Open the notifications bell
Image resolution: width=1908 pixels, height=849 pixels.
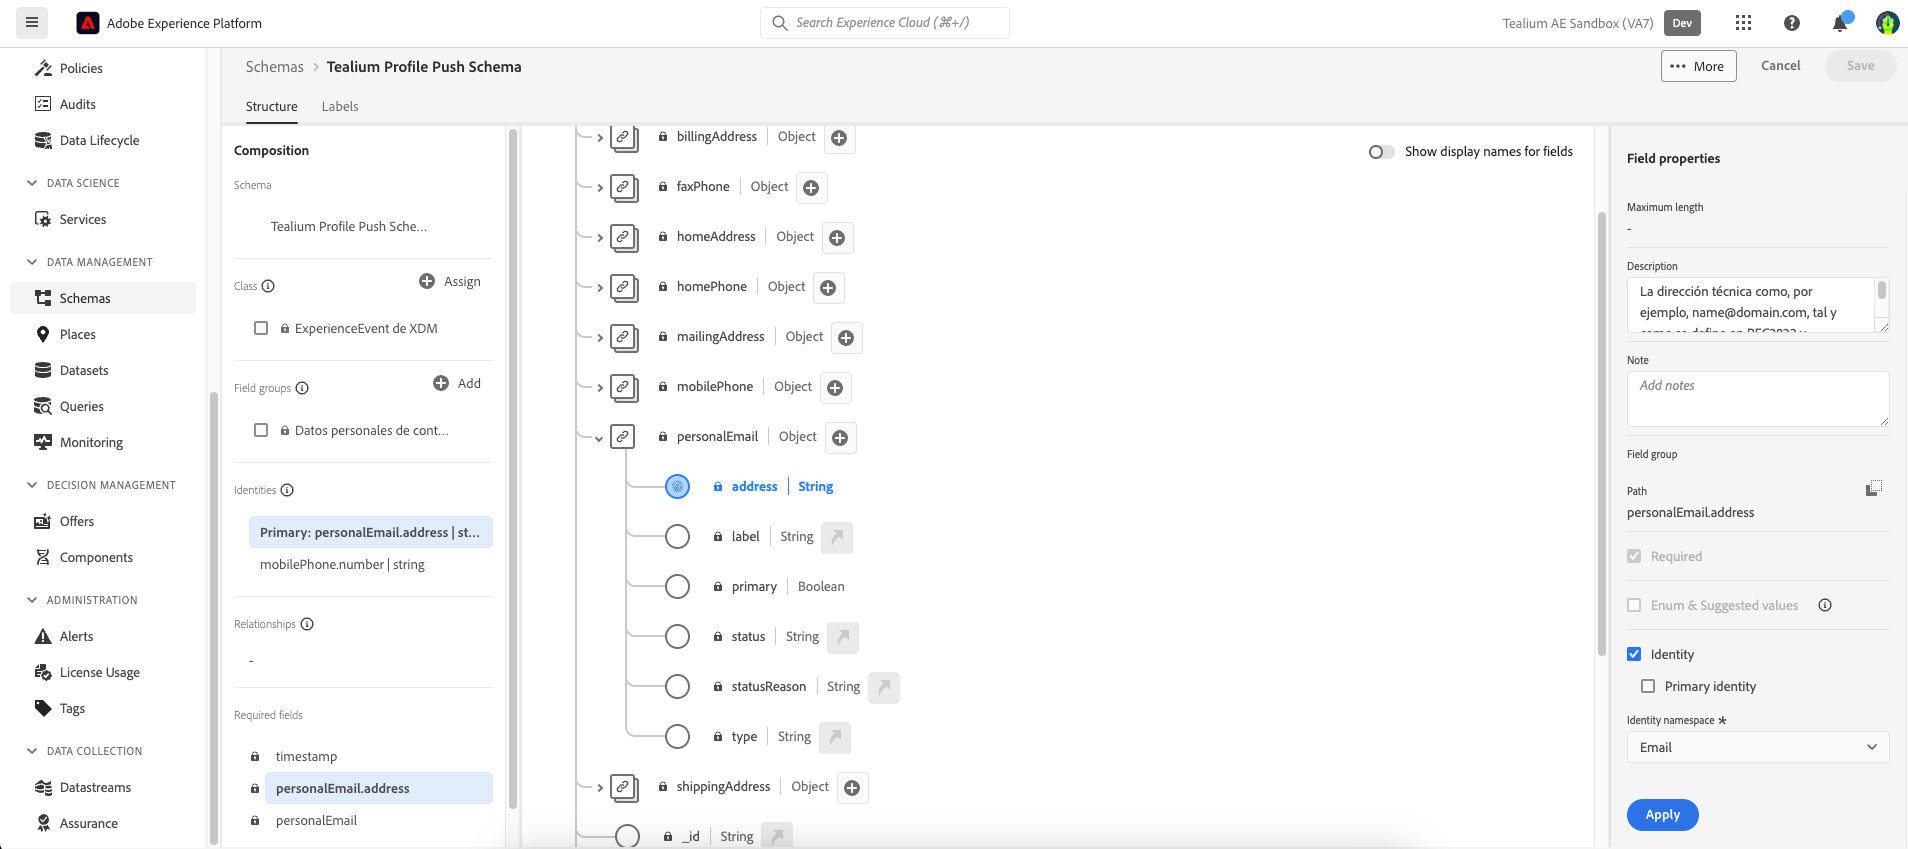1840,23
